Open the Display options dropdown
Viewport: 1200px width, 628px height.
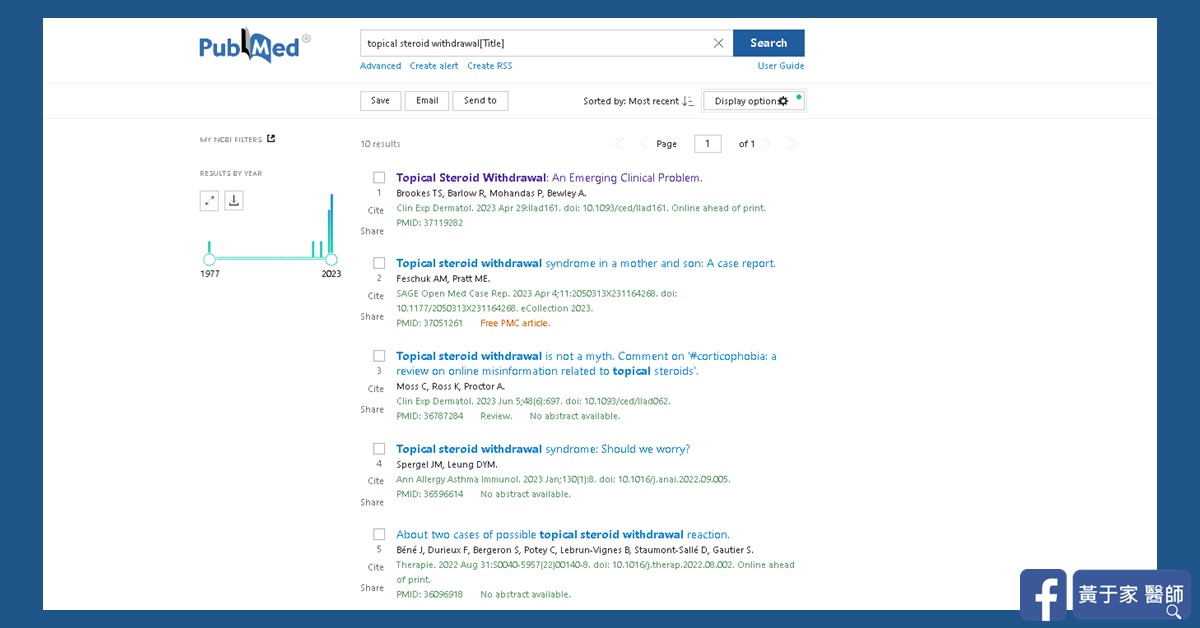pyautogui.click(x=753, y=101)
